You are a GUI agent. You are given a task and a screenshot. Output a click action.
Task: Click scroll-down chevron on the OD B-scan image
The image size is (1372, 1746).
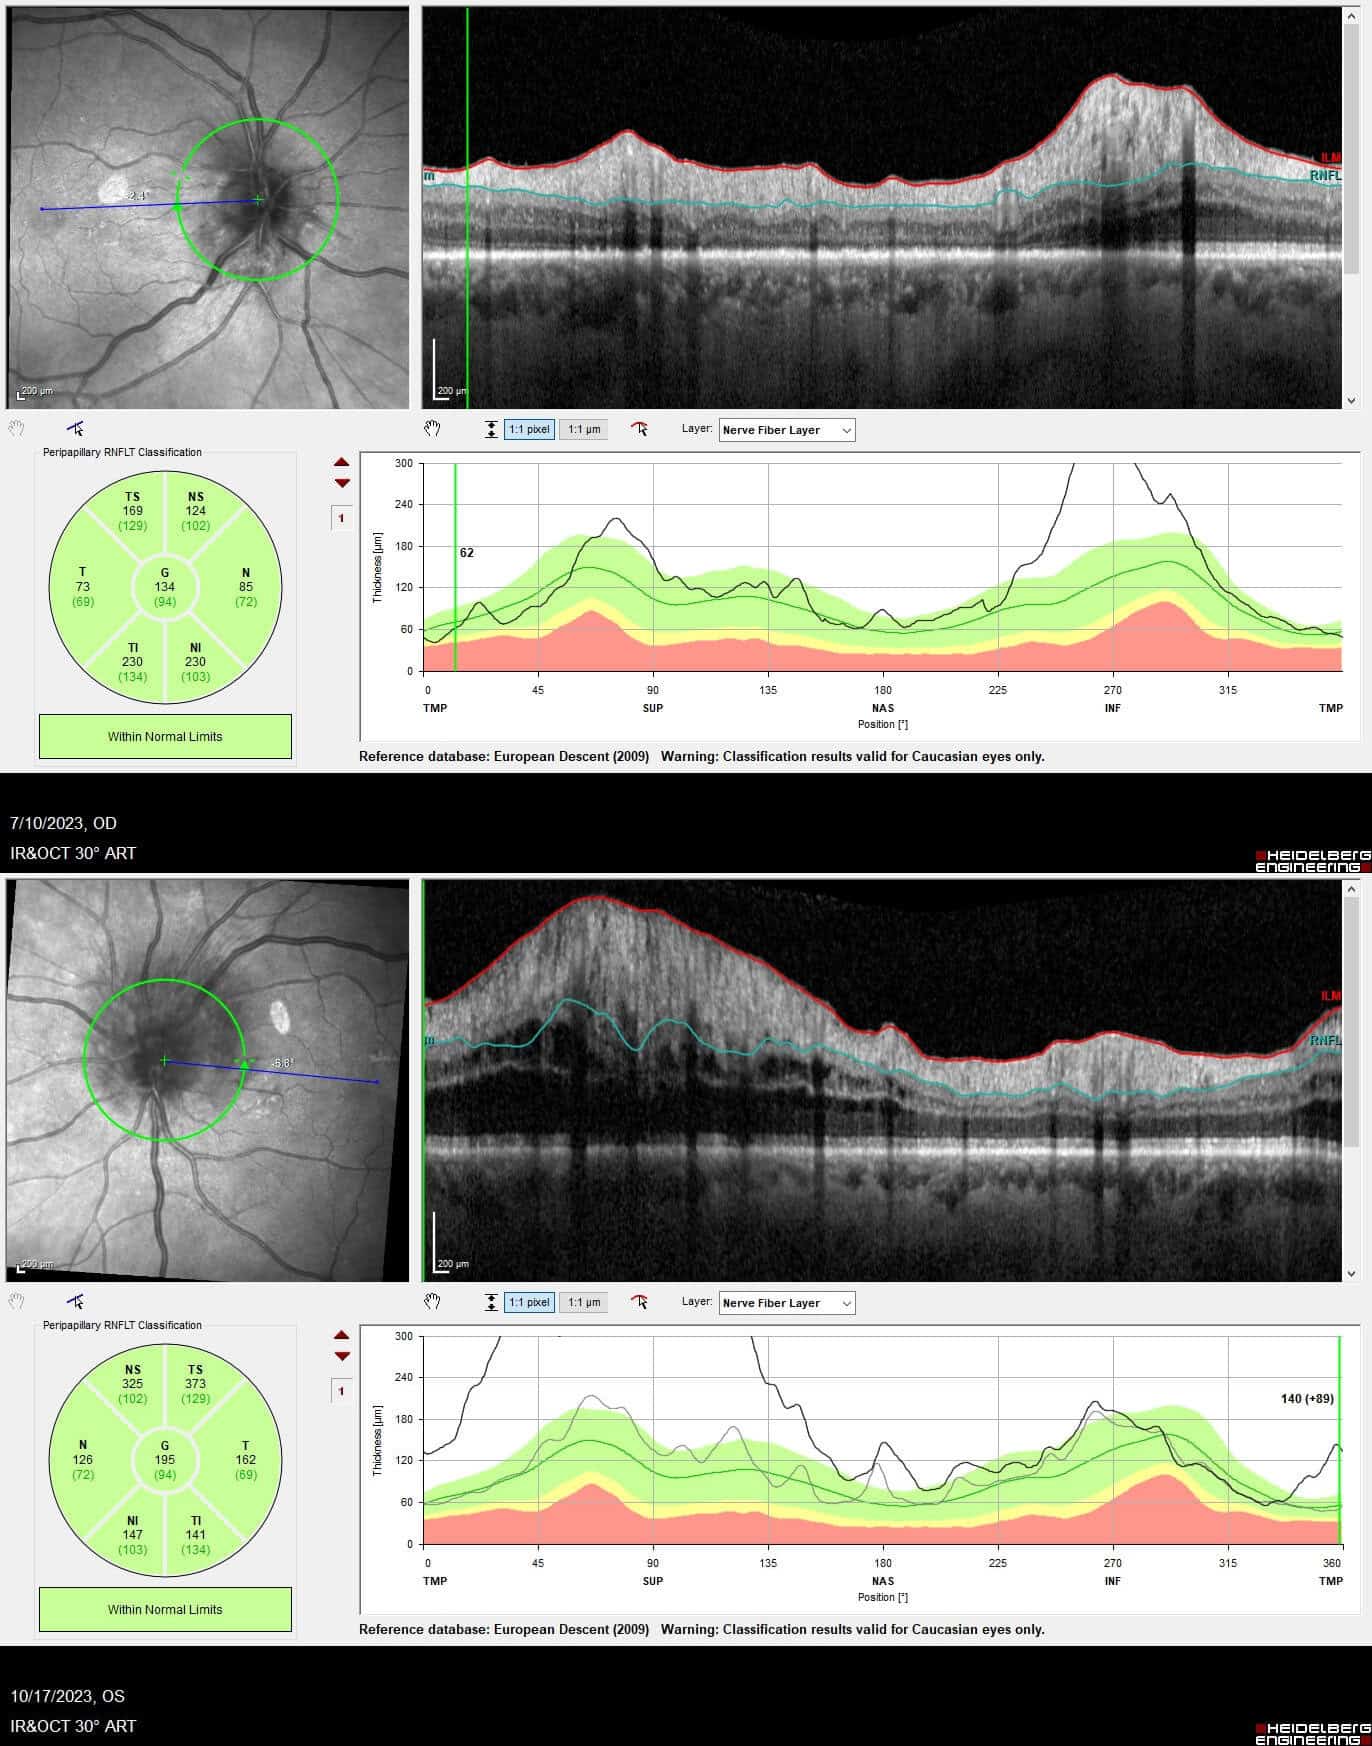click(1351, 401)
